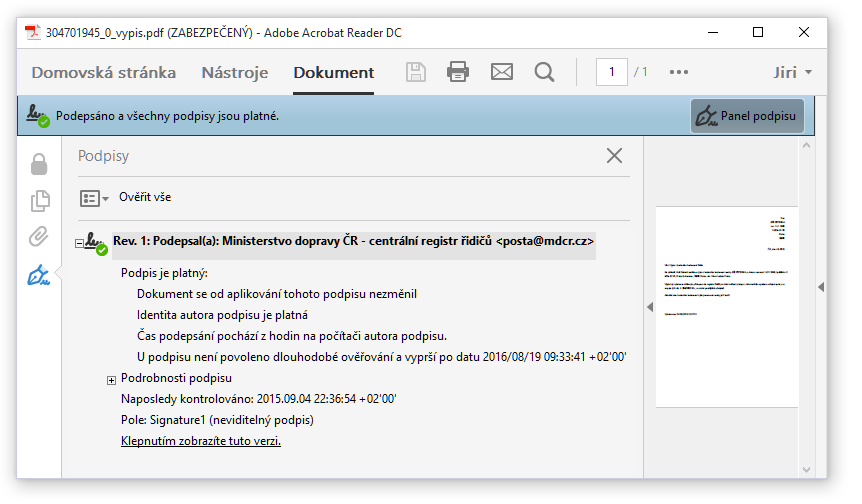Switch to the Nástroje tab
862x504 pixels.
(x=235, y=72)
